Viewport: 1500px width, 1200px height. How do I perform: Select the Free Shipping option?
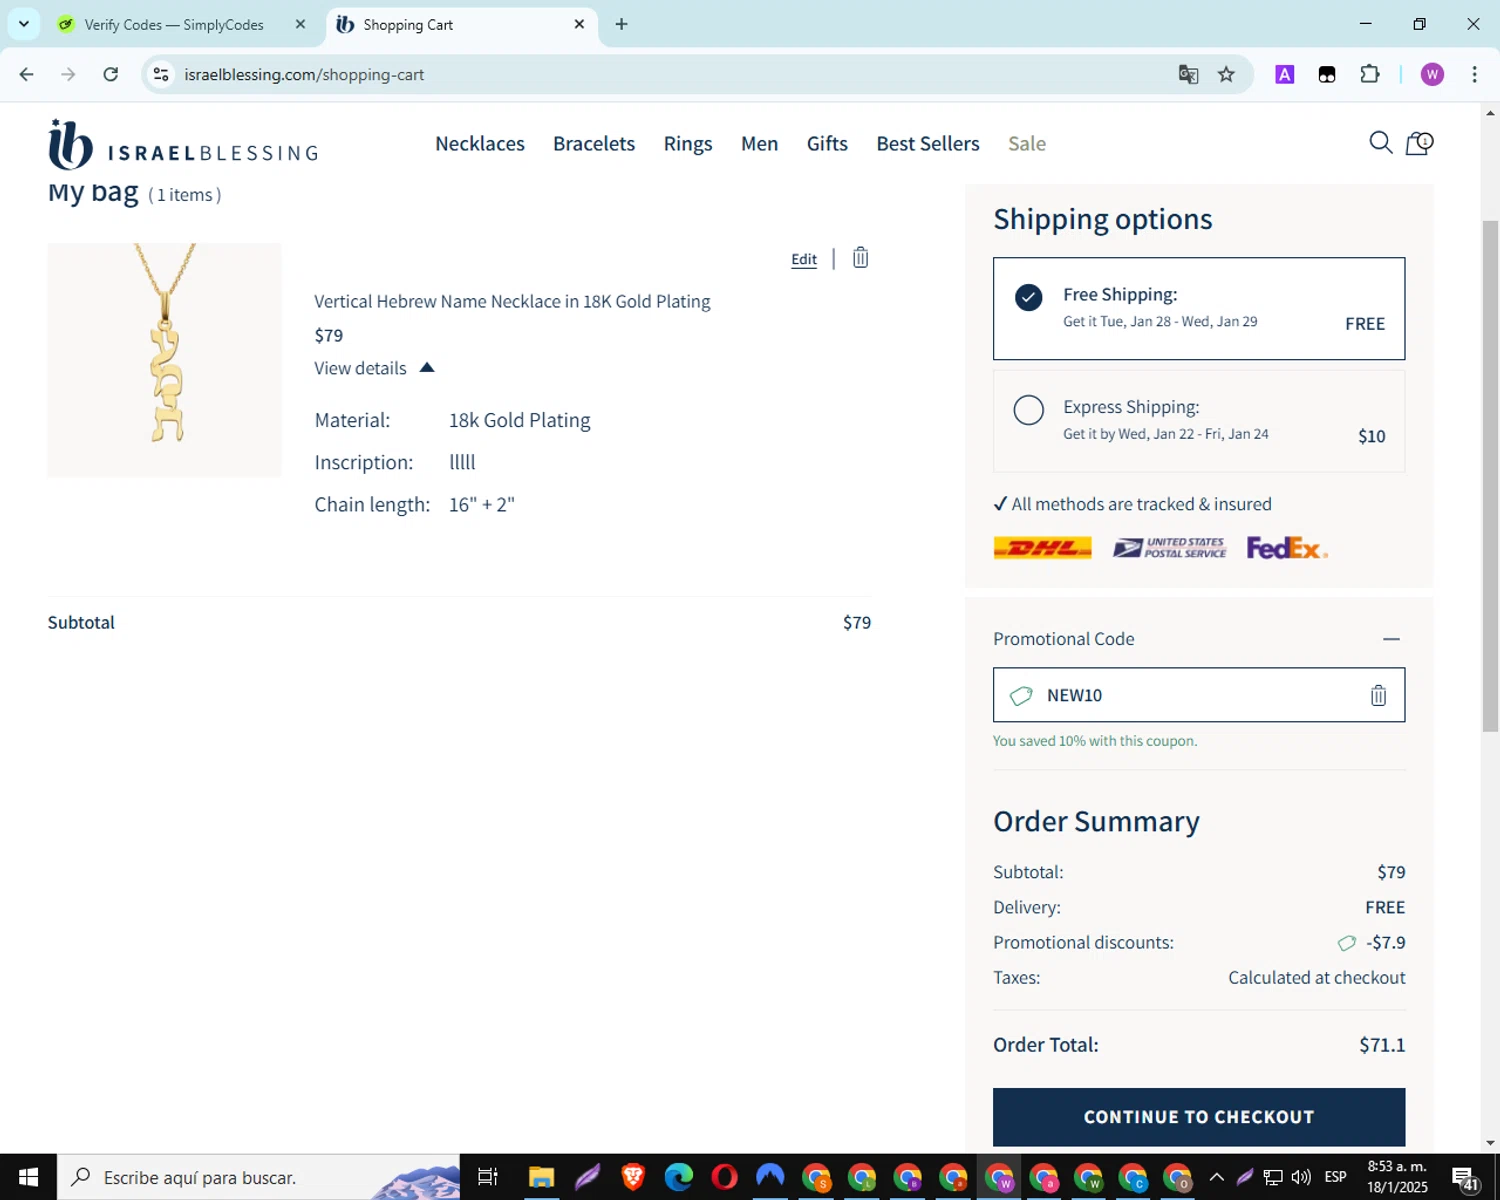[1199, 308]
